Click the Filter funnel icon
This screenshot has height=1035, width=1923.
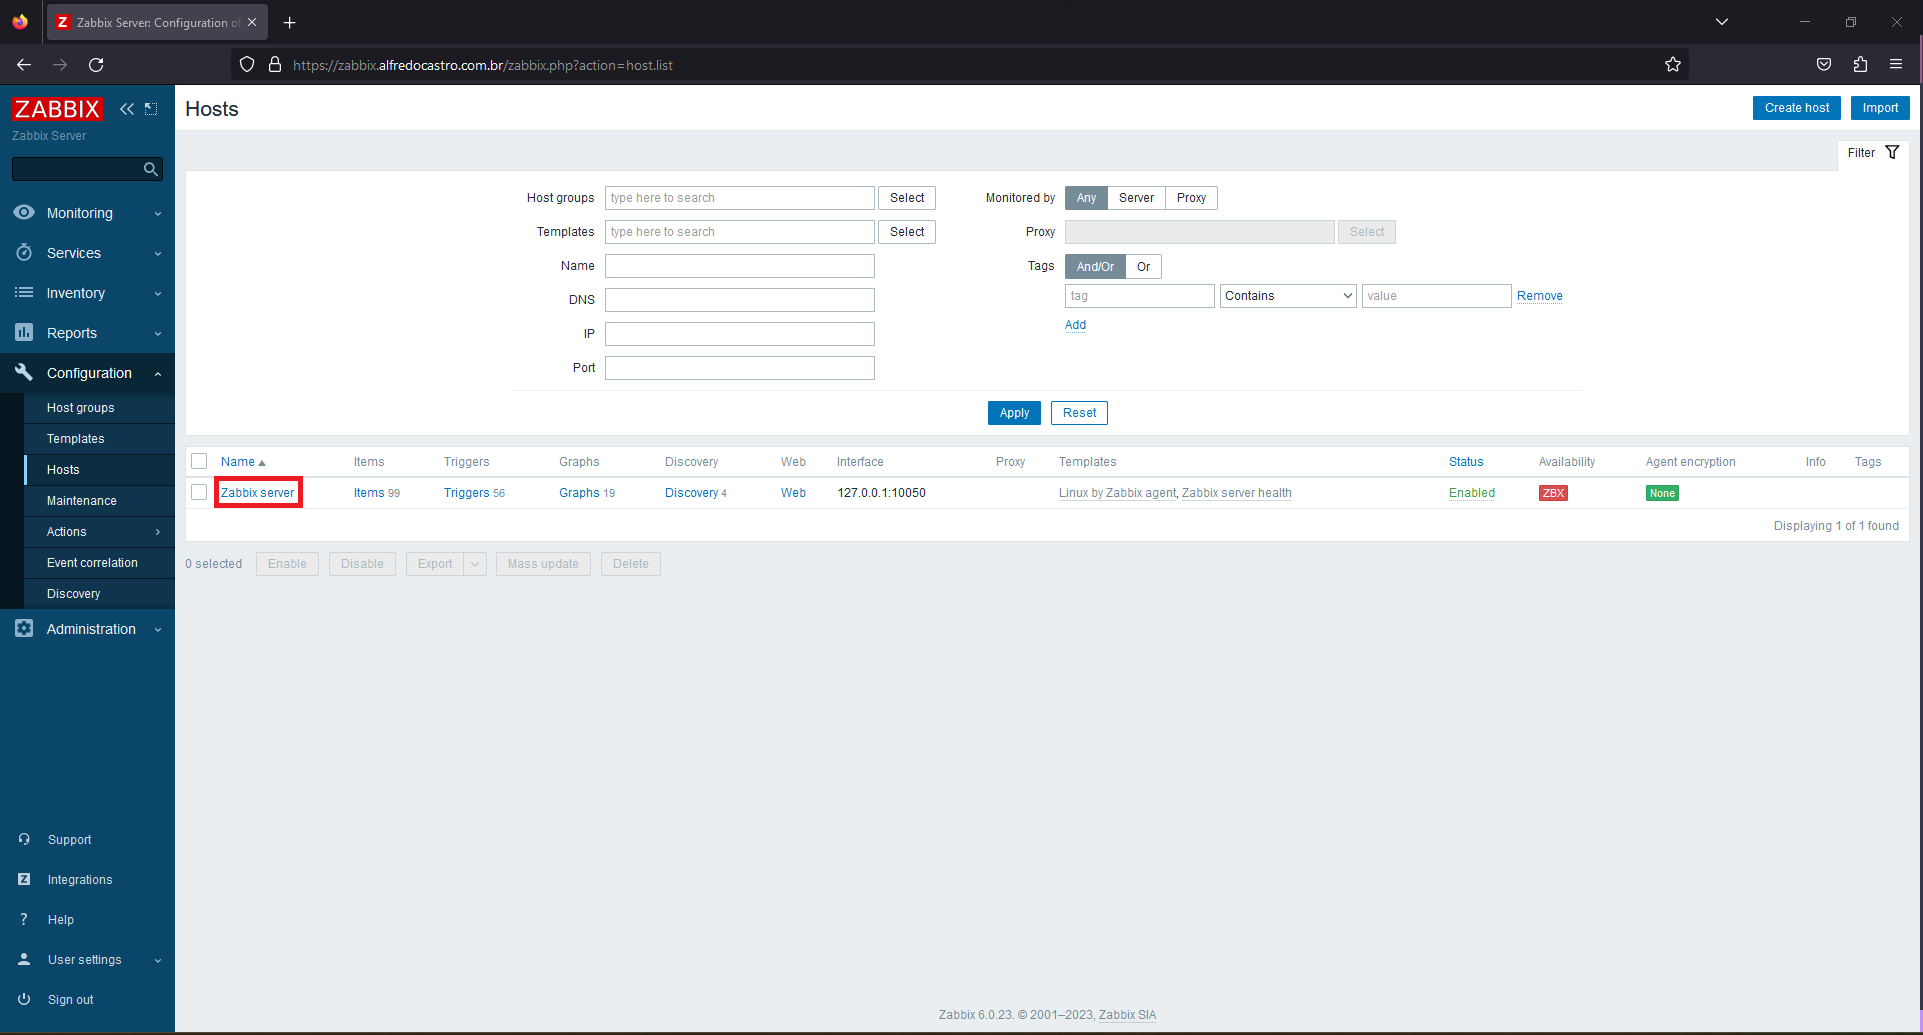pos(1892,153)
